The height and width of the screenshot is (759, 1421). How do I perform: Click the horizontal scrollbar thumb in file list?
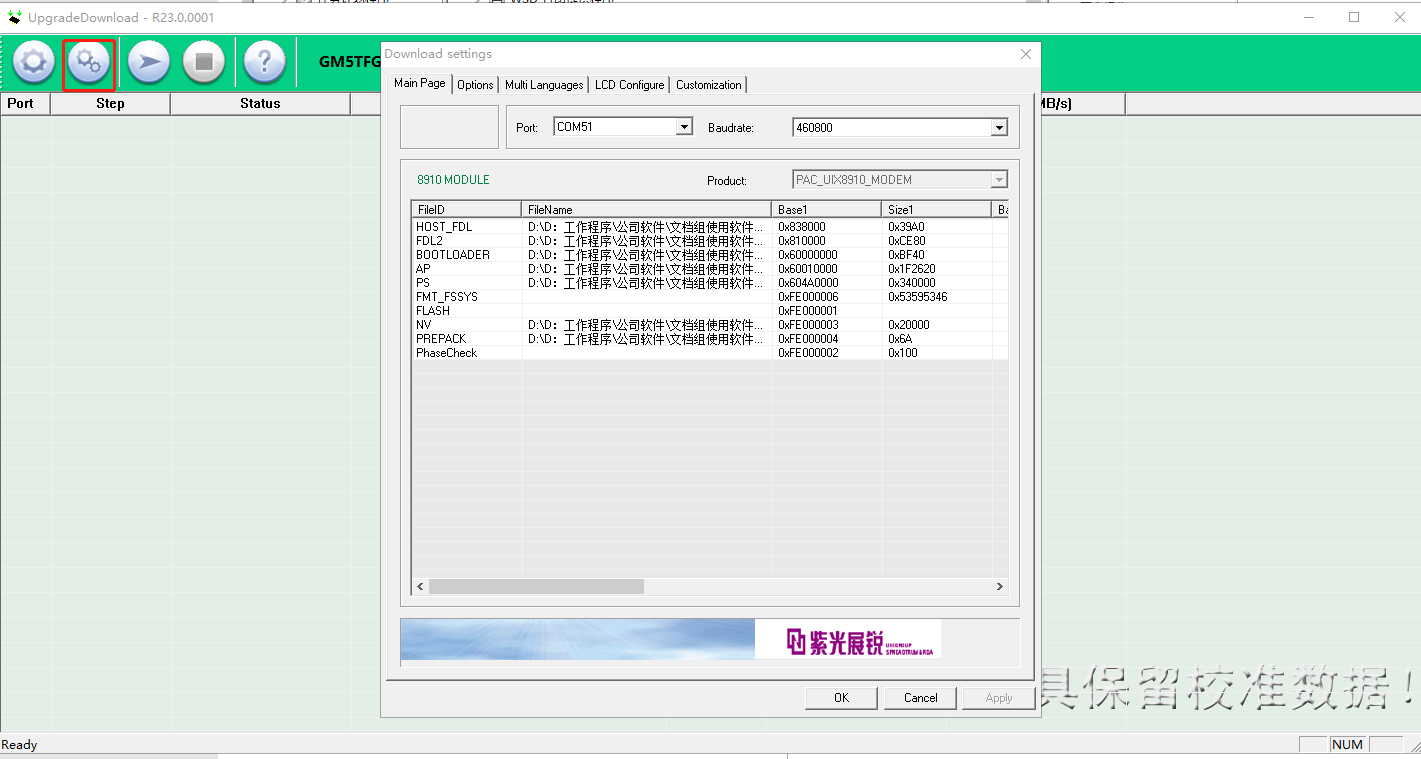point(536,587)
